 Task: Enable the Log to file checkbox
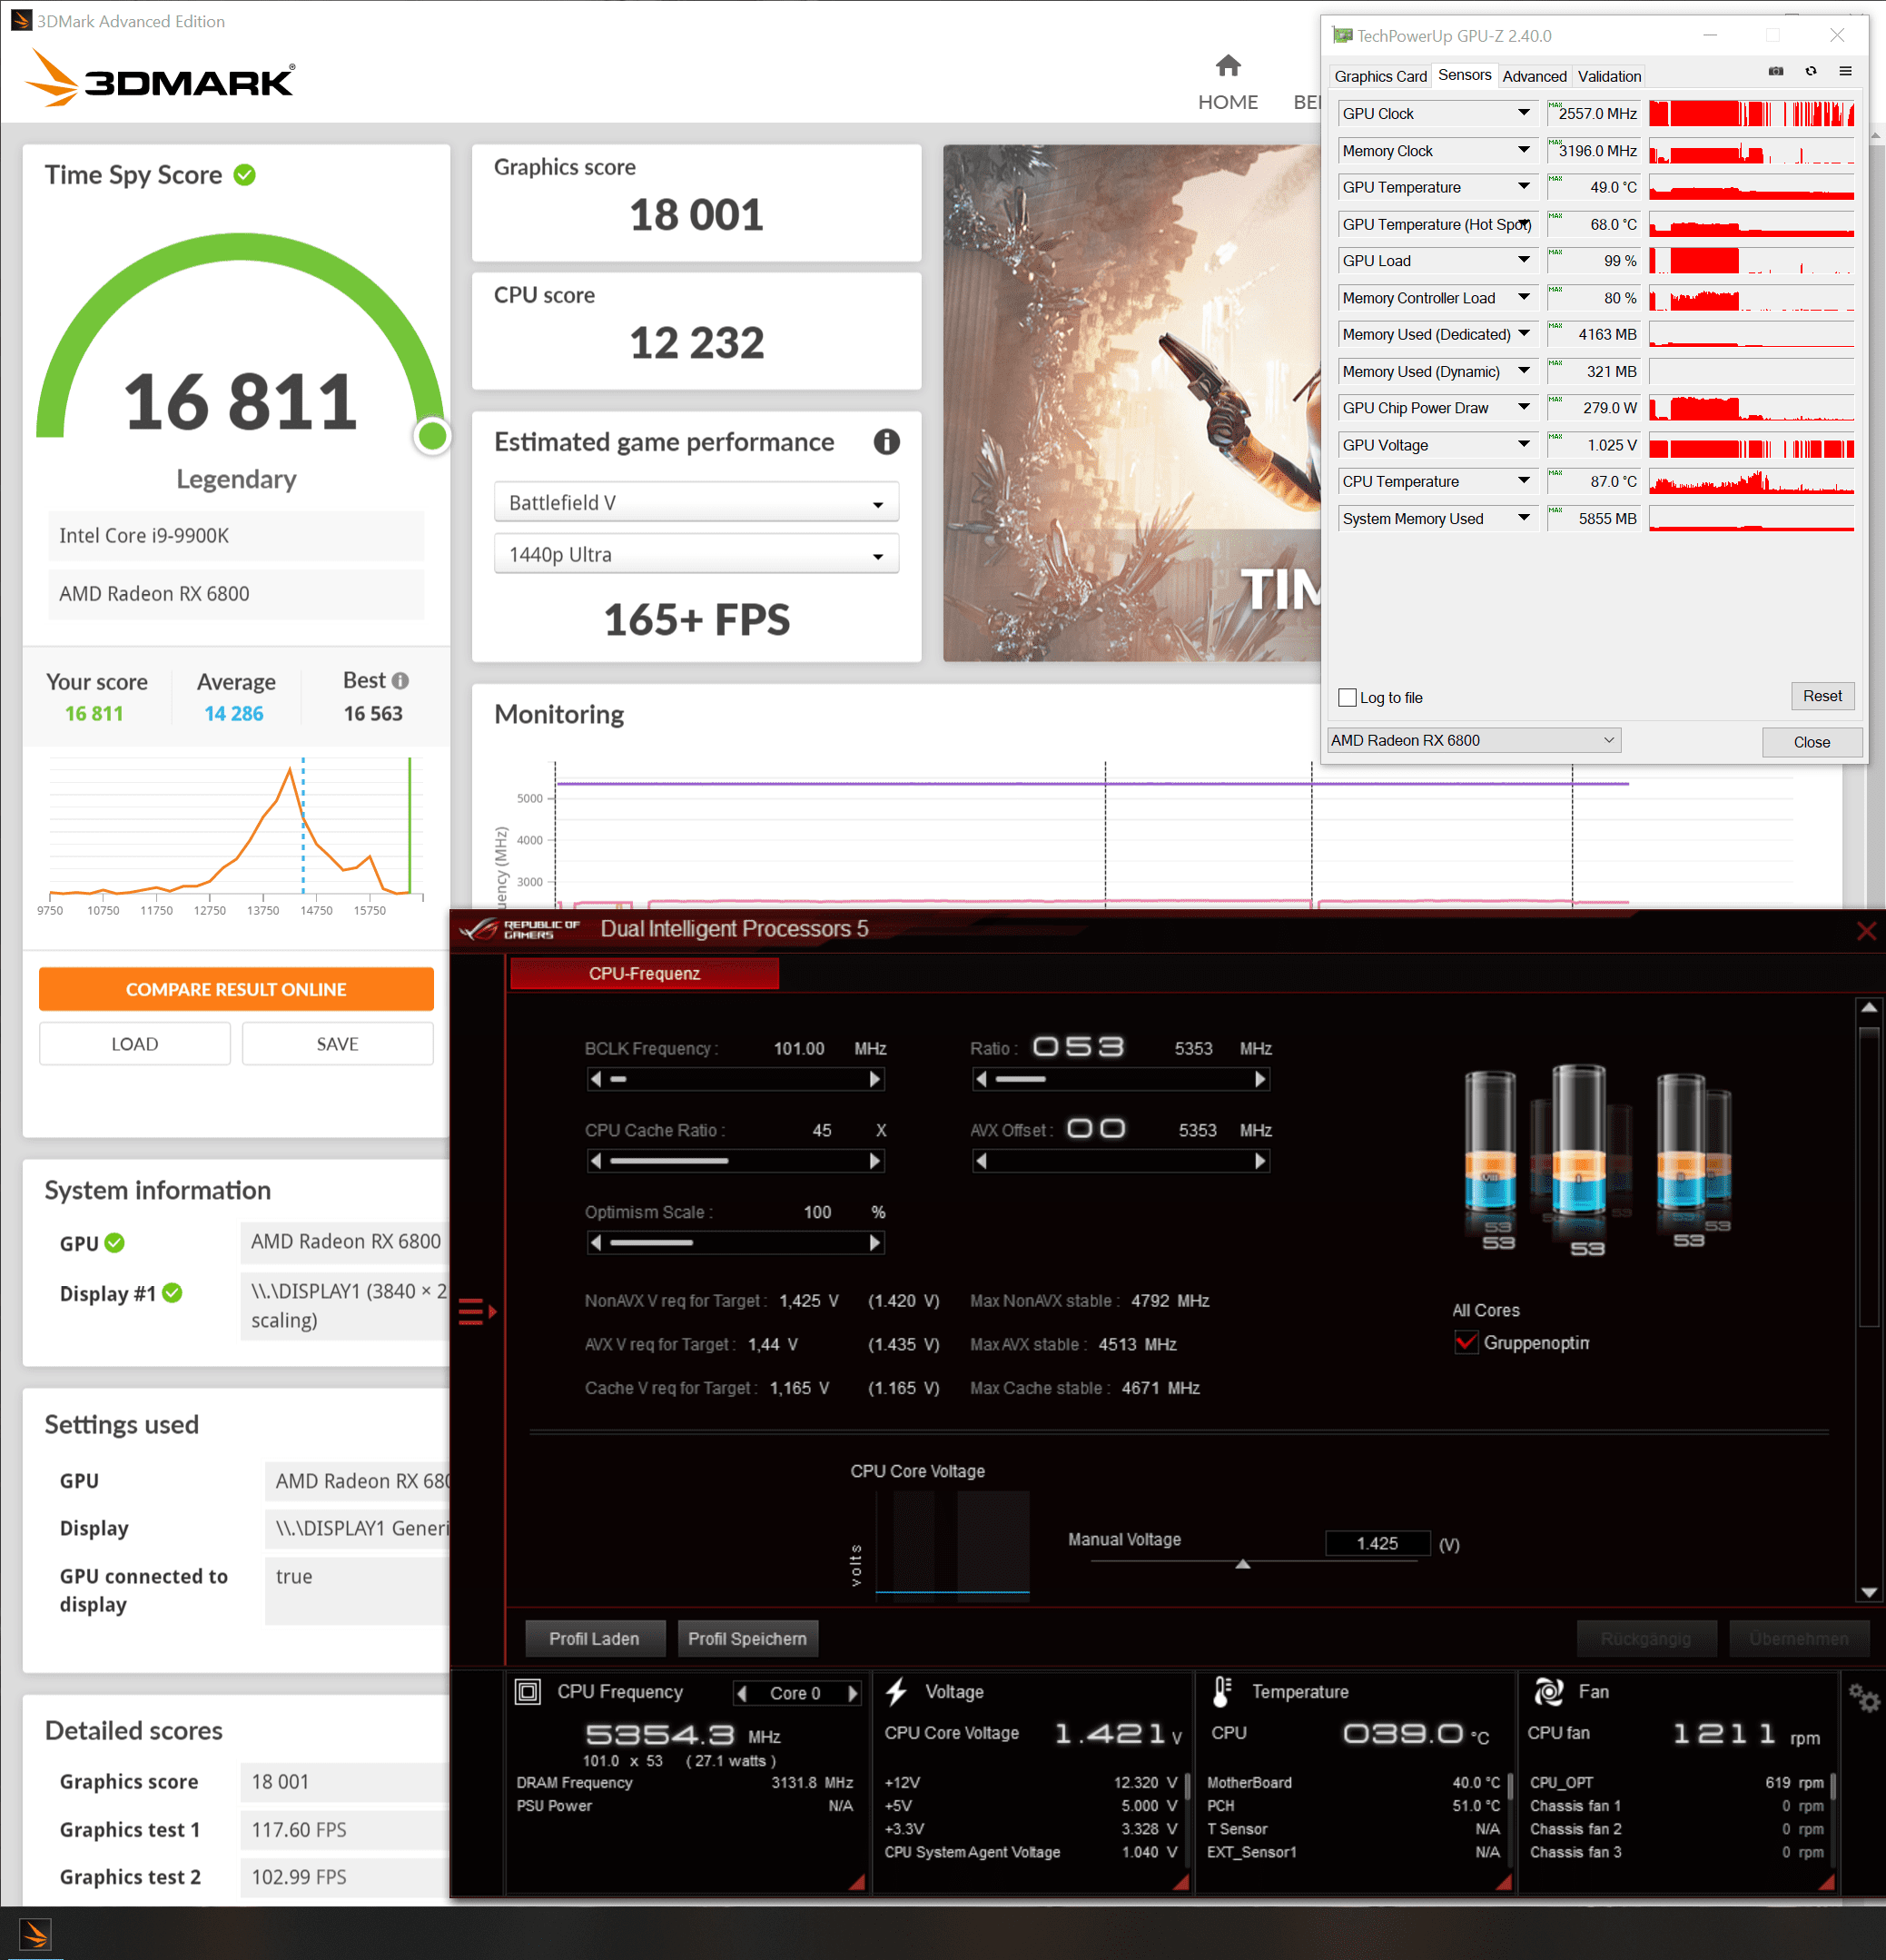pos(1348,698)
